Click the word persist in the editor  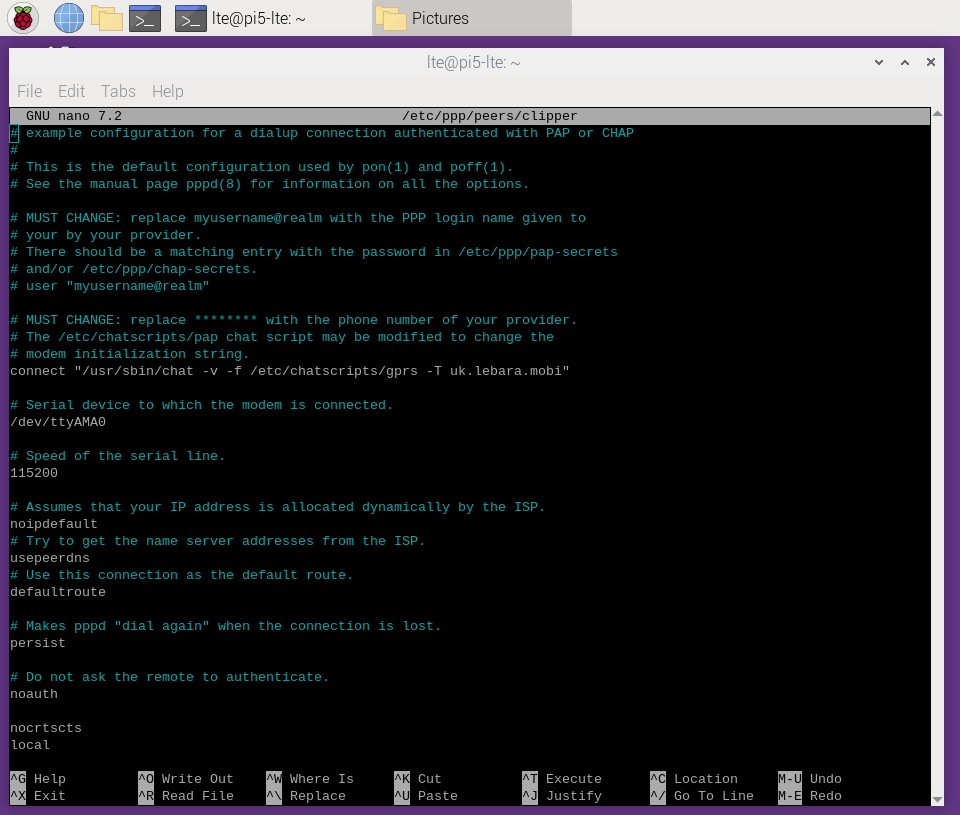tap(38, 643)
